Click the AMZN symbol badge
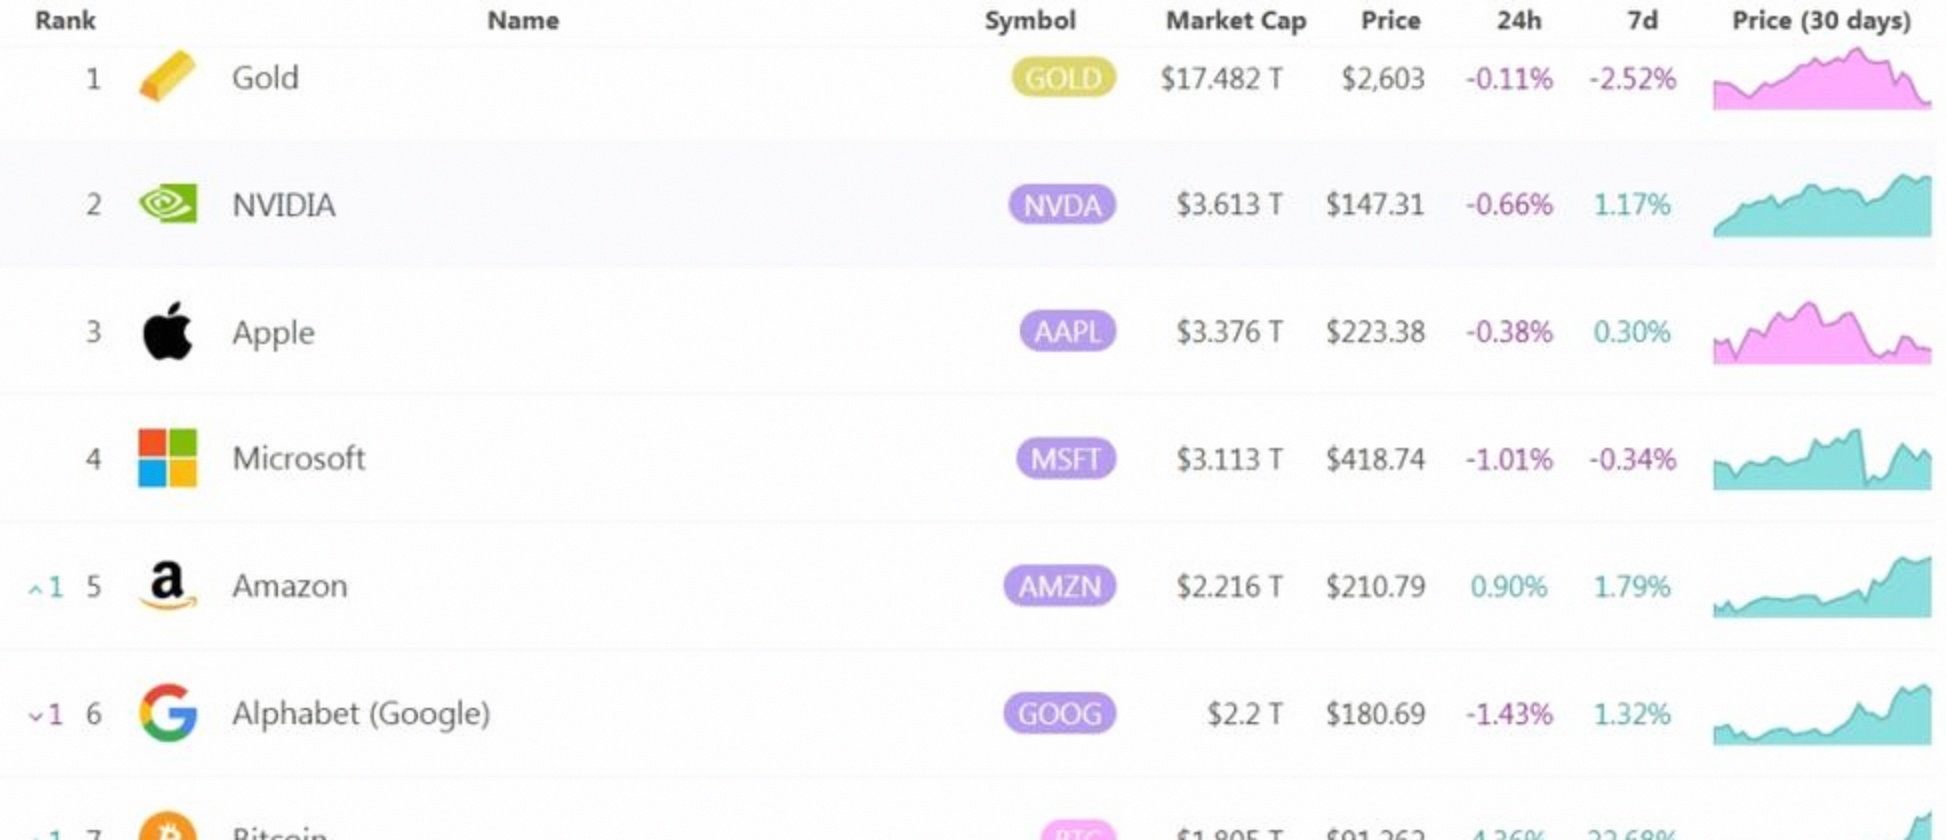Viewport: 1946px width, 840px height. pyautogui.click(x=1059, y=585)
